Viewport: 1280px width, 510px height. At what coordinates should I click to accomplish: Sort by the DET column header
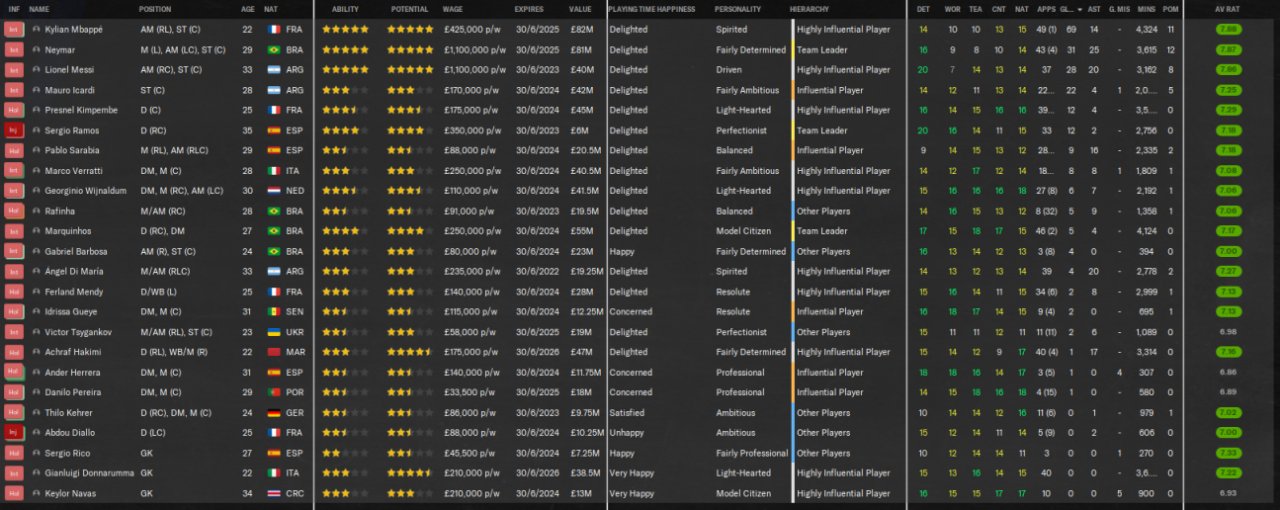click(923, 9)
